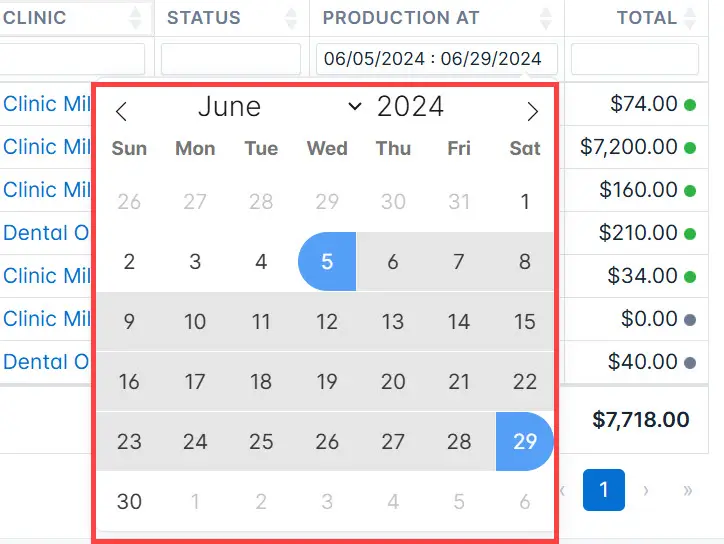Viewport: 724px width, 544px height.
Task: Sort by the Clinic column arrows
Action: (135, 18)
